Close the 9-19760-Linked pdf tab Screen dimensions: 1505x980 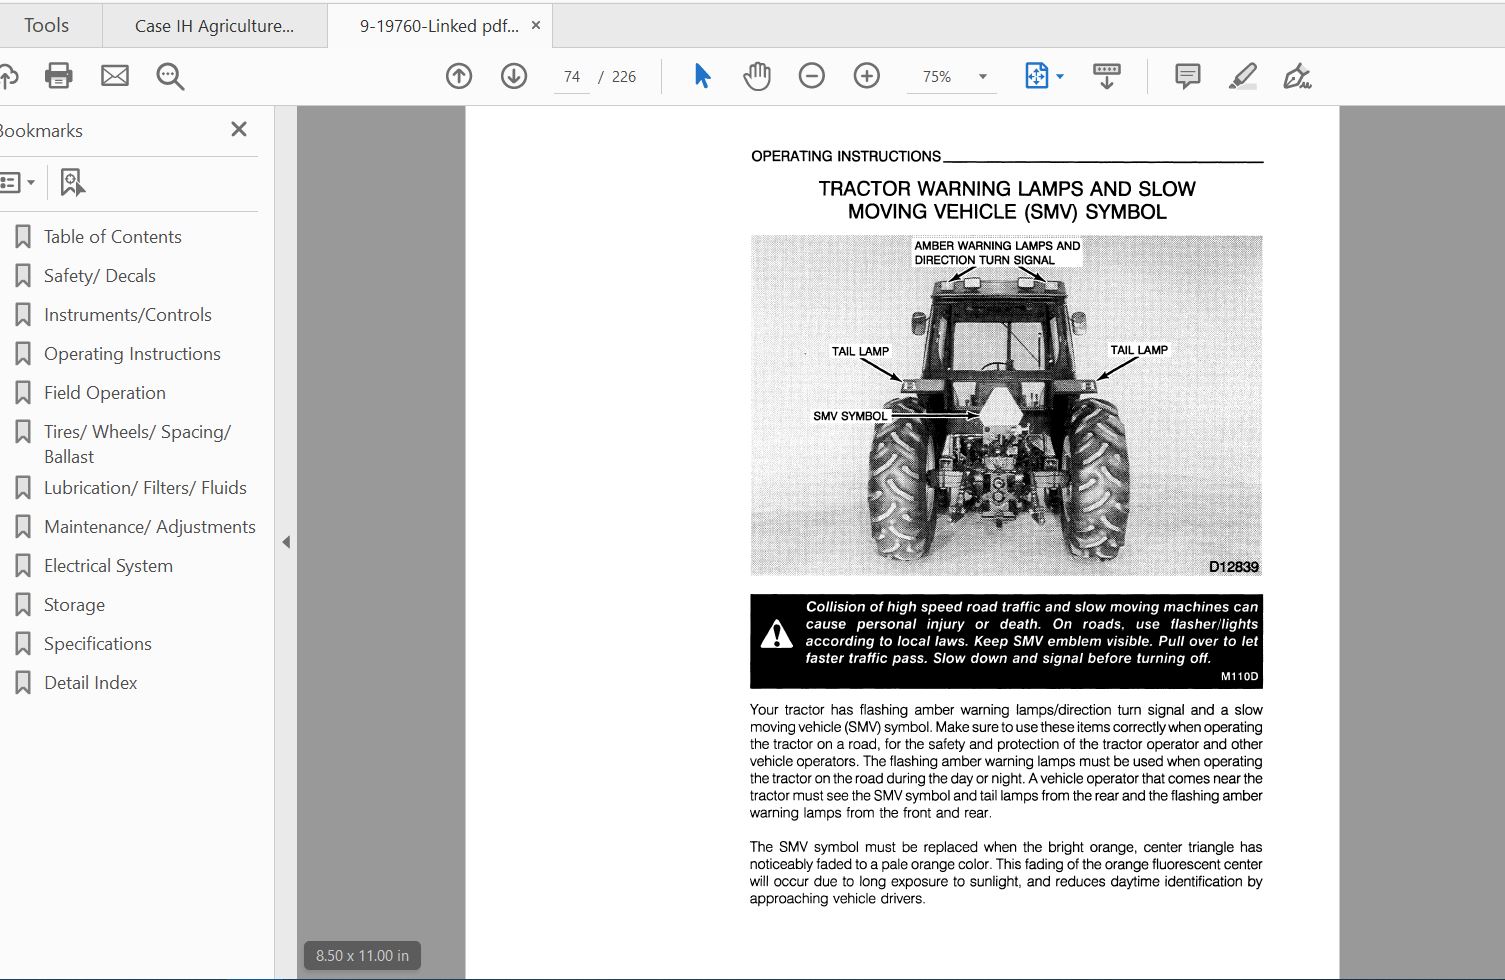pos(536,26)
